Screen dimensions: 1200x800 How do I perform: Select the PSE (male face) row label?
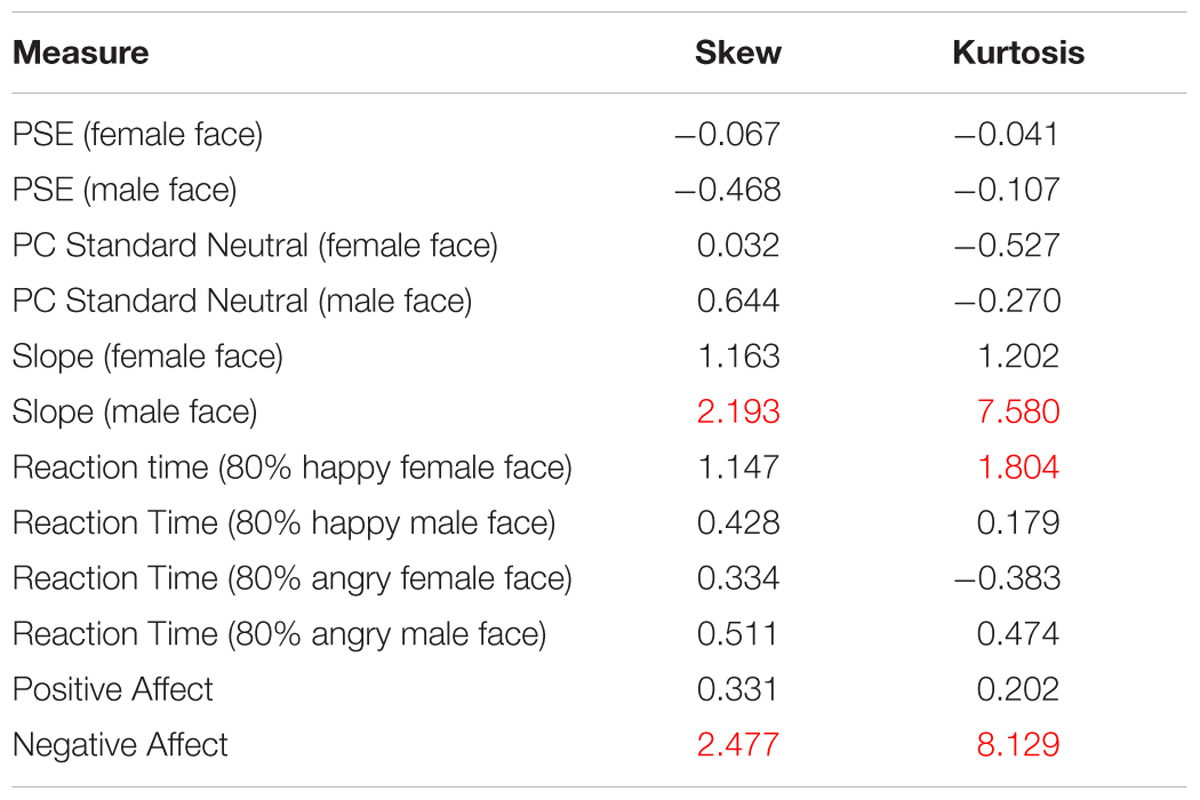125,189
